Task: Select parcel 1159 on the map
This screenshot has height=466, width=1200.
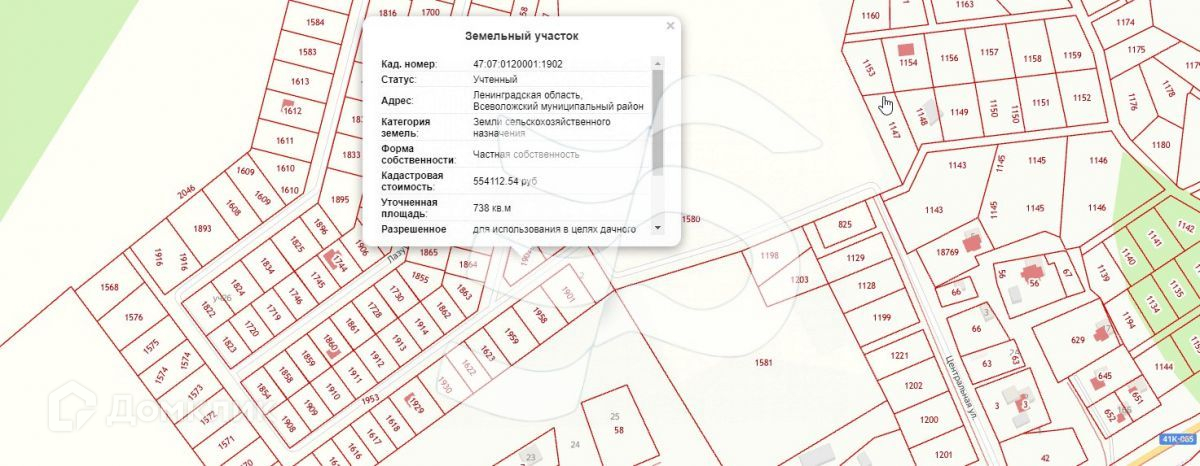Action: pyautogui.click(x=1073, y=55)
